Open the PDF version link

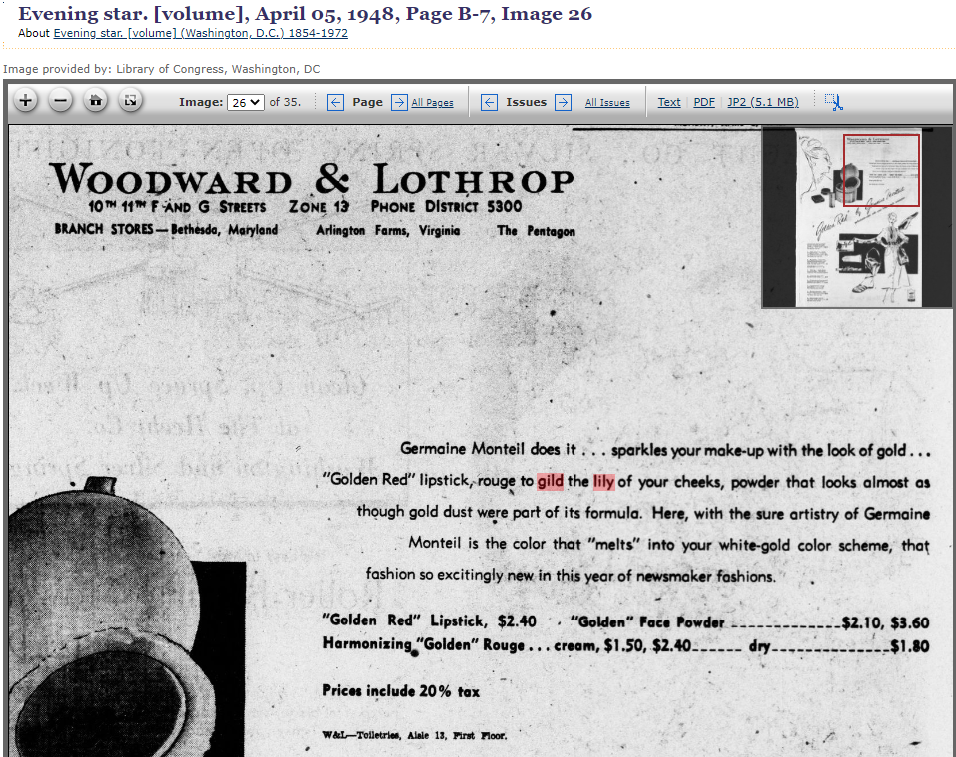pyautogui.click(x=704, y=102)
